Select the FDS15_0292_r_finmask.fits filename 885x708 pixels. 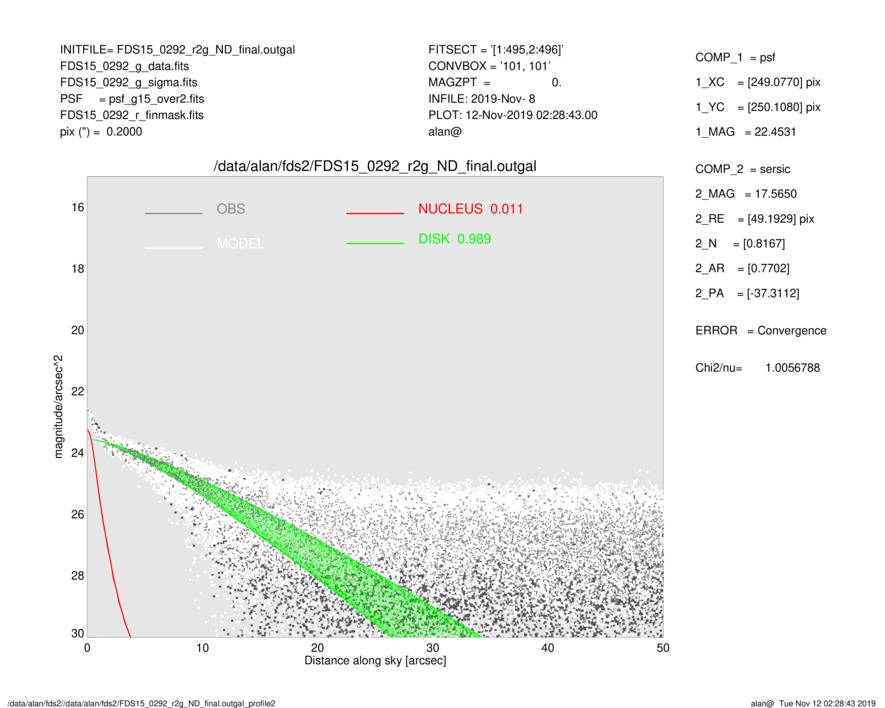coord(132,115)
